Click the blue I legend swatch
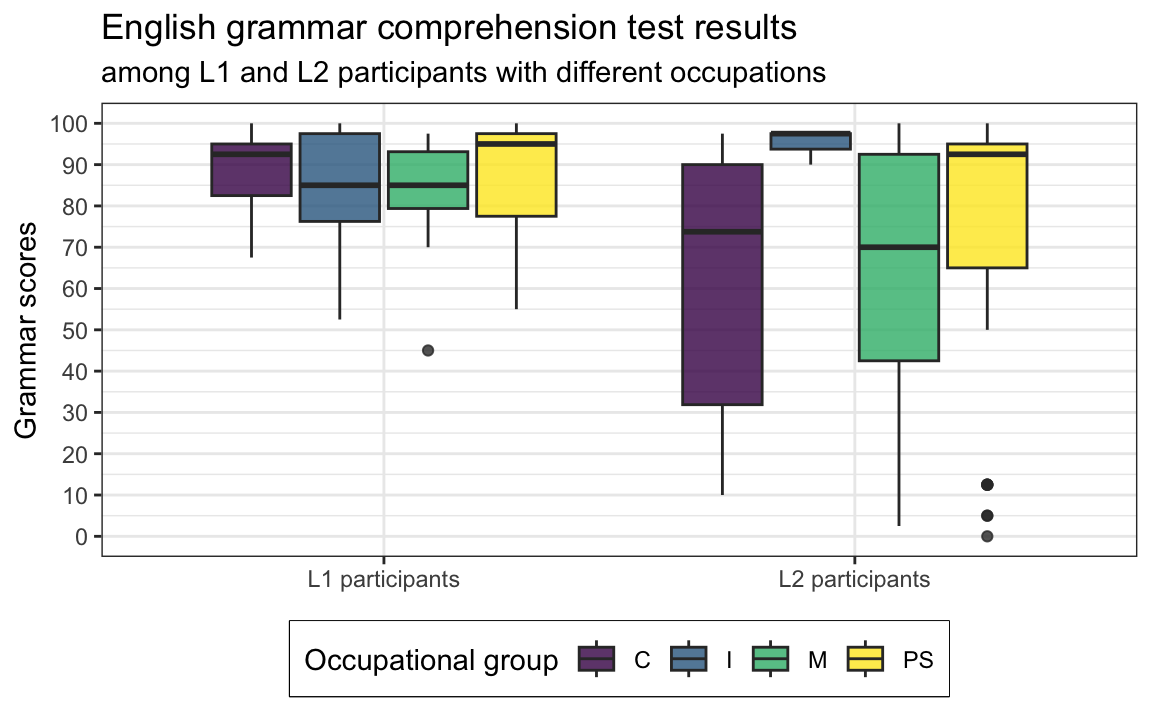Screen dimensions: 1152x711 tap(686, 660)
